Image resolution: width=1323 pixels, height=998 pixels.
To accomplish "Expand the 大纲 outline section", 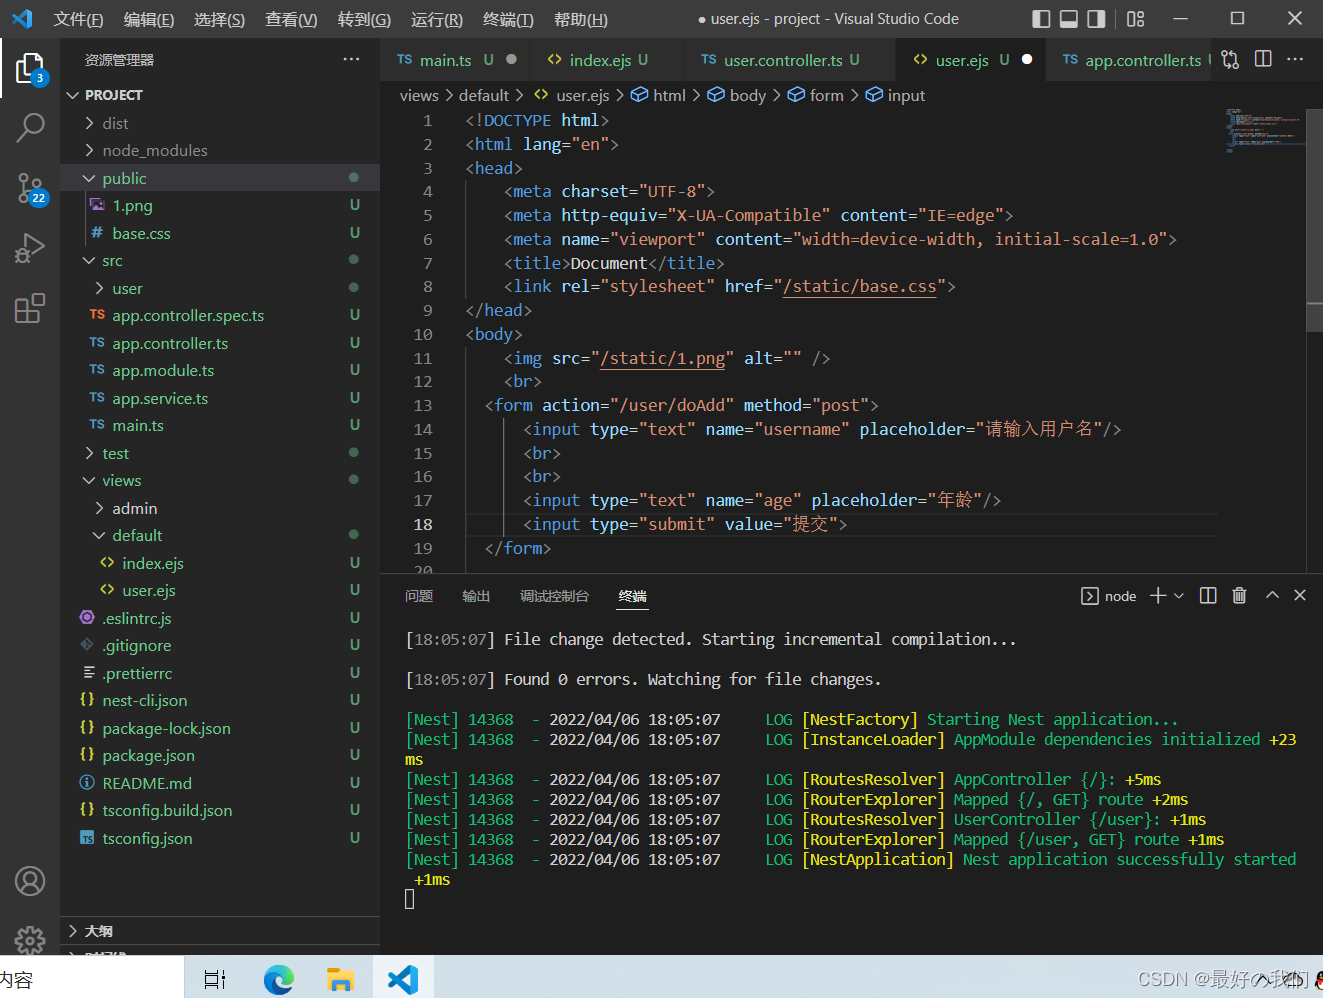I will 220,931.
